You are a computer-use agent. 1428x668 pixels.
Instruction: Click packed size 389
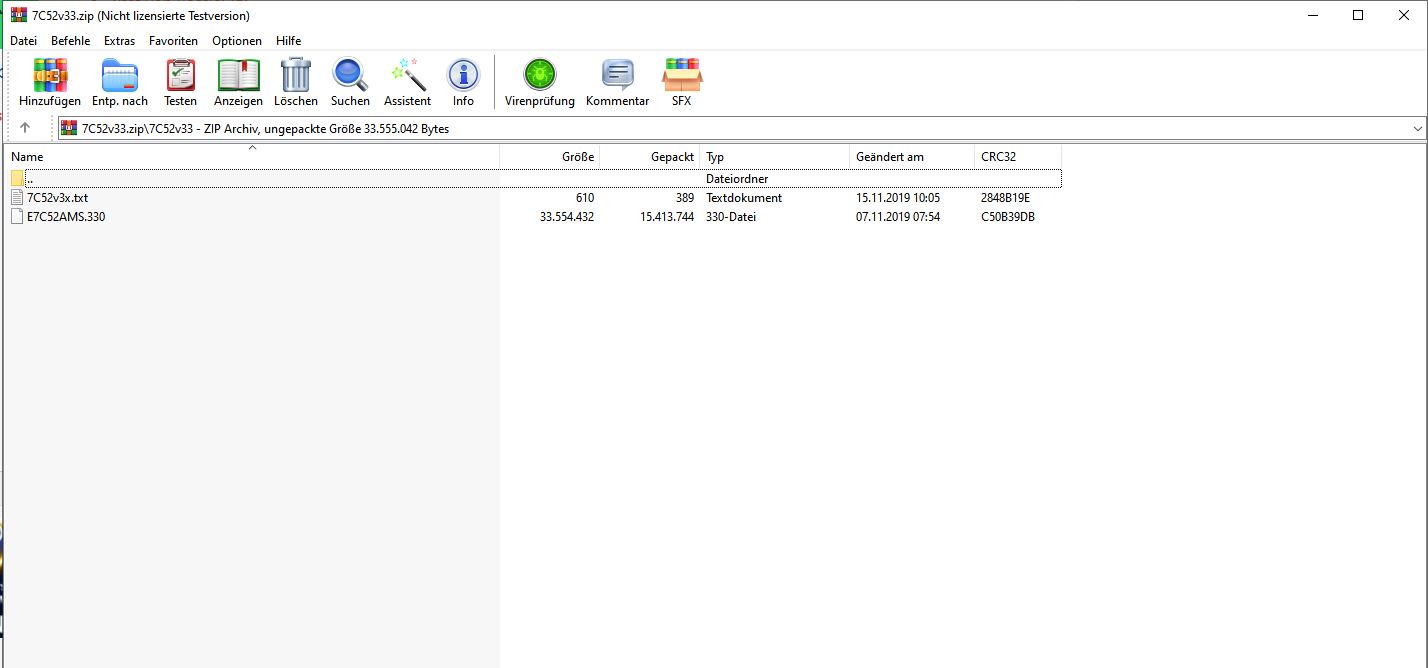[685, 198]
